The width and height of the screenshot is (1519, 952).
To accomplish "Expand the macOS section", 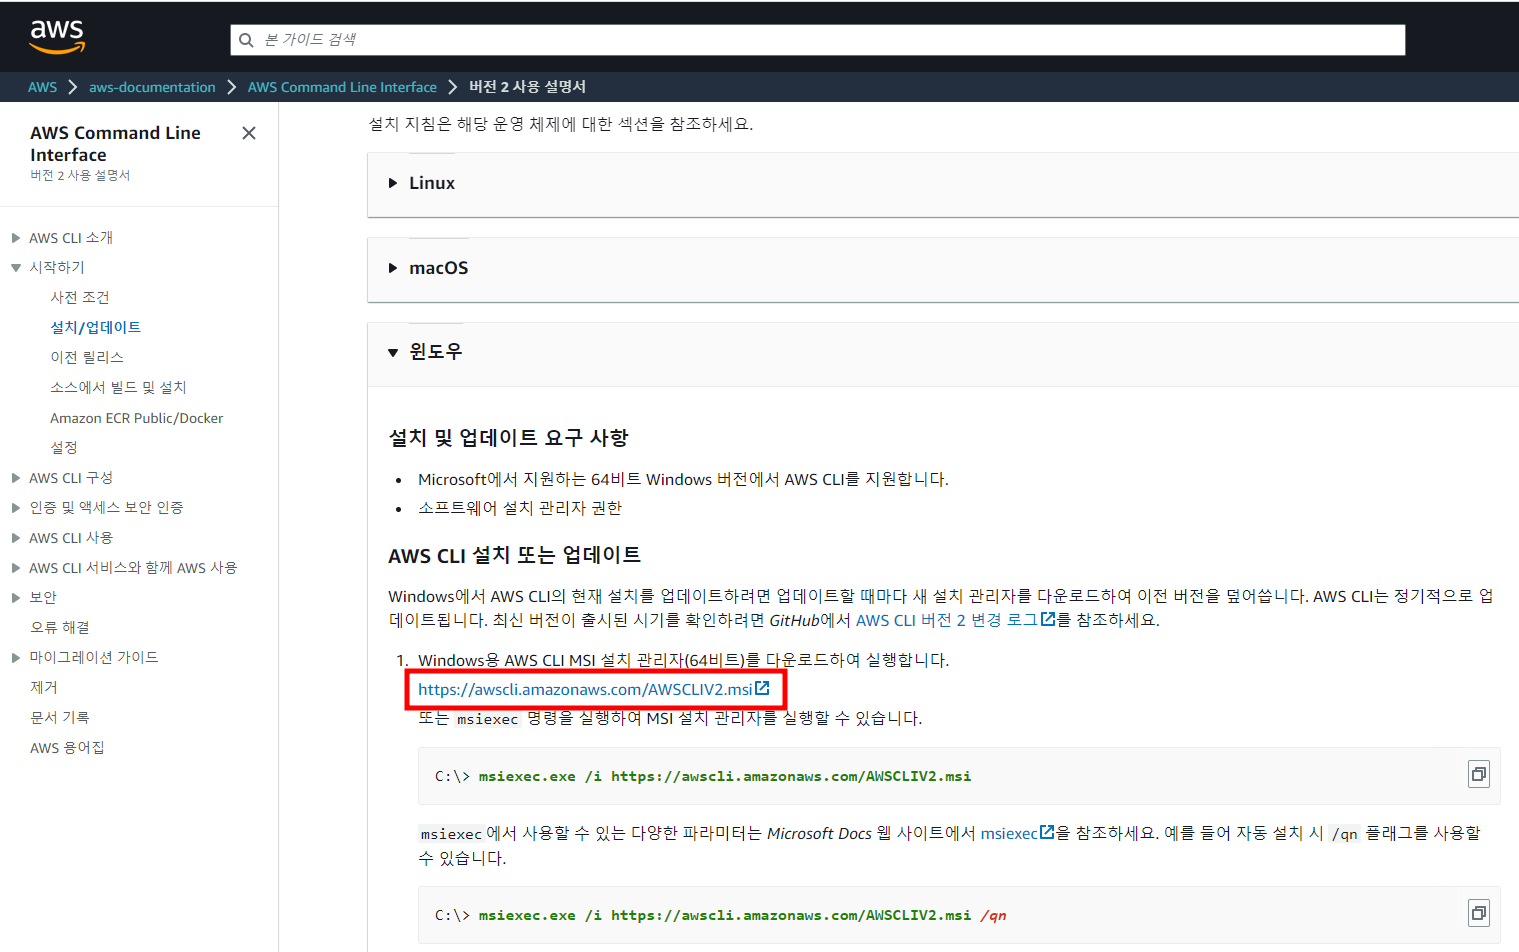I will pyautogui.click(x=393, y=268).
